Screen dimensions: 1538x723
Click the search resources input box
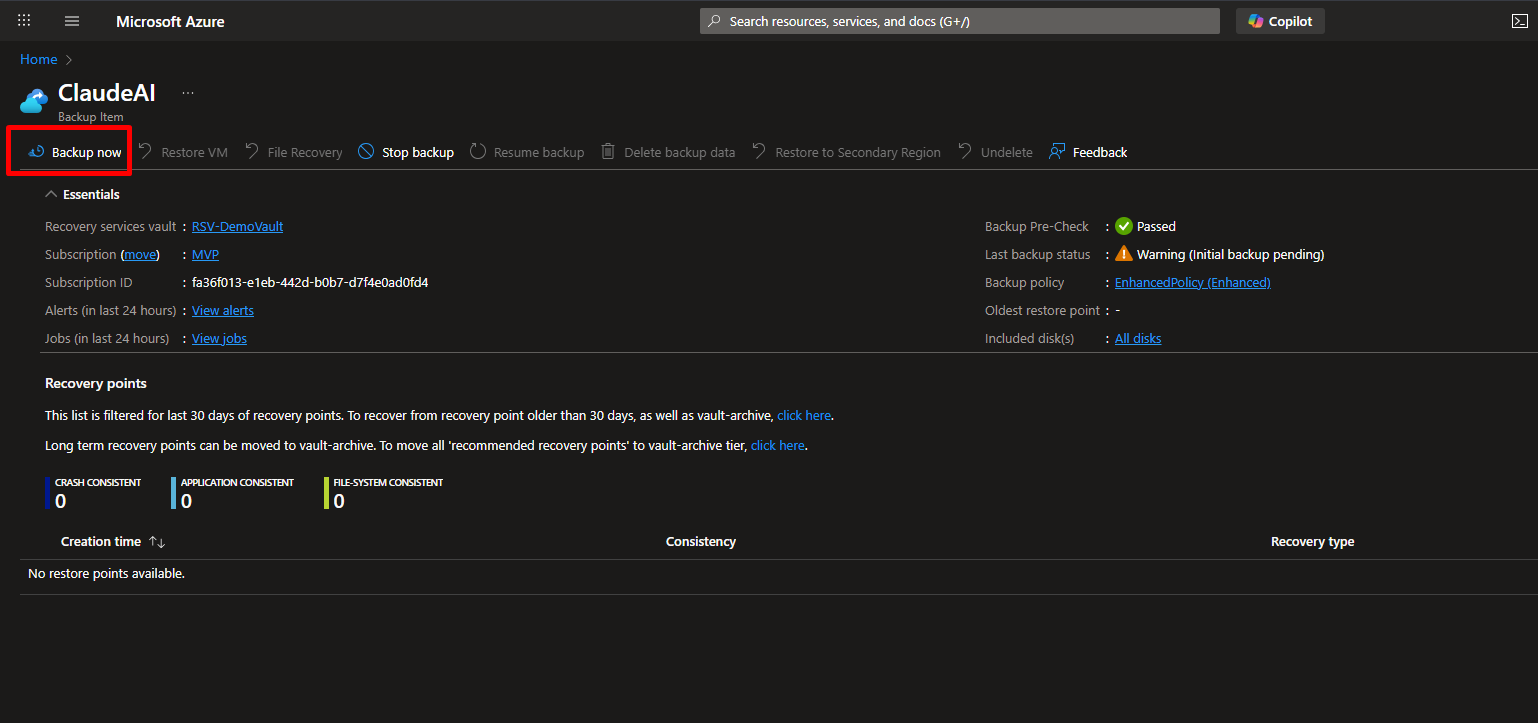coord(960,21)
